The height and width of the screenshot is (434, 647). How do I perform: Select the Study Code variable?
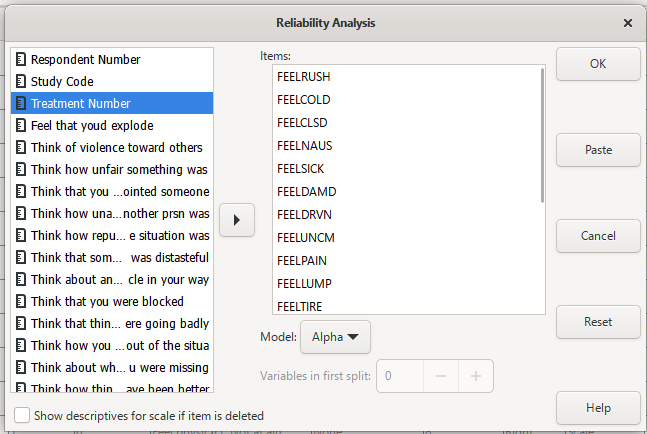tap(112, 81)
